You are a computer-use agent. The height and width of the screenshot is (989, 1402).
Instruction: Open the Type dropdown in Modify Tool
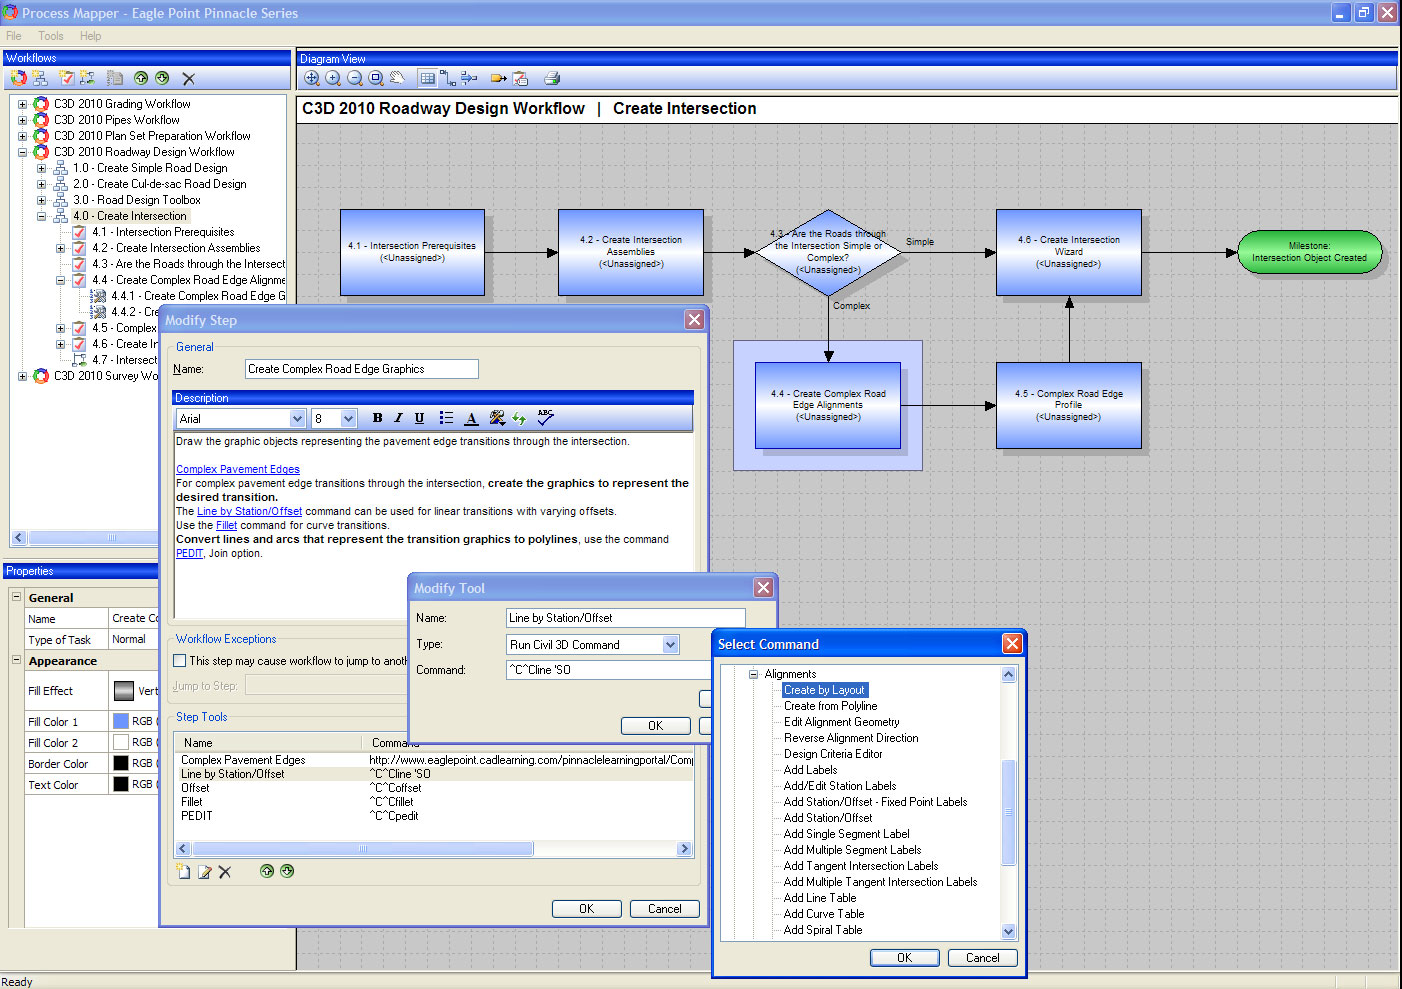(x=671, y=645)
